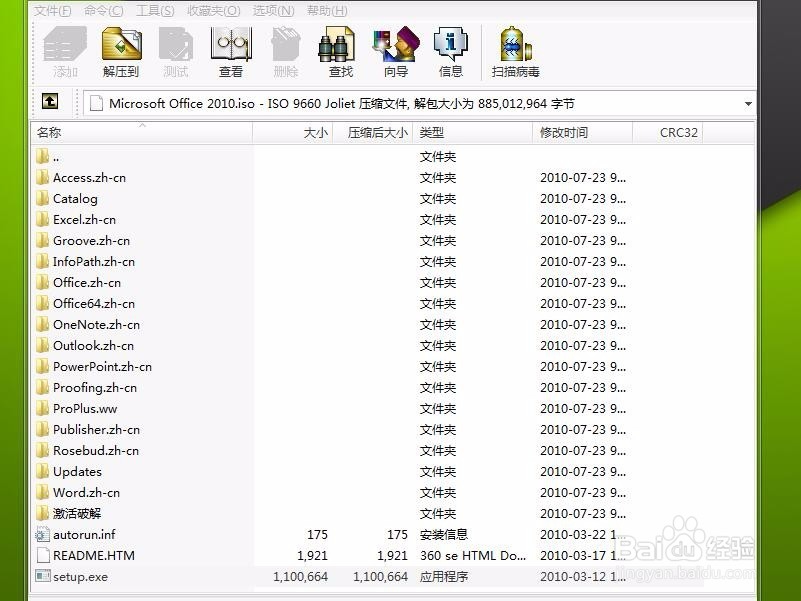
Task: Select the Office.zh-cn folder icon
Action: [x=43, y=282]
